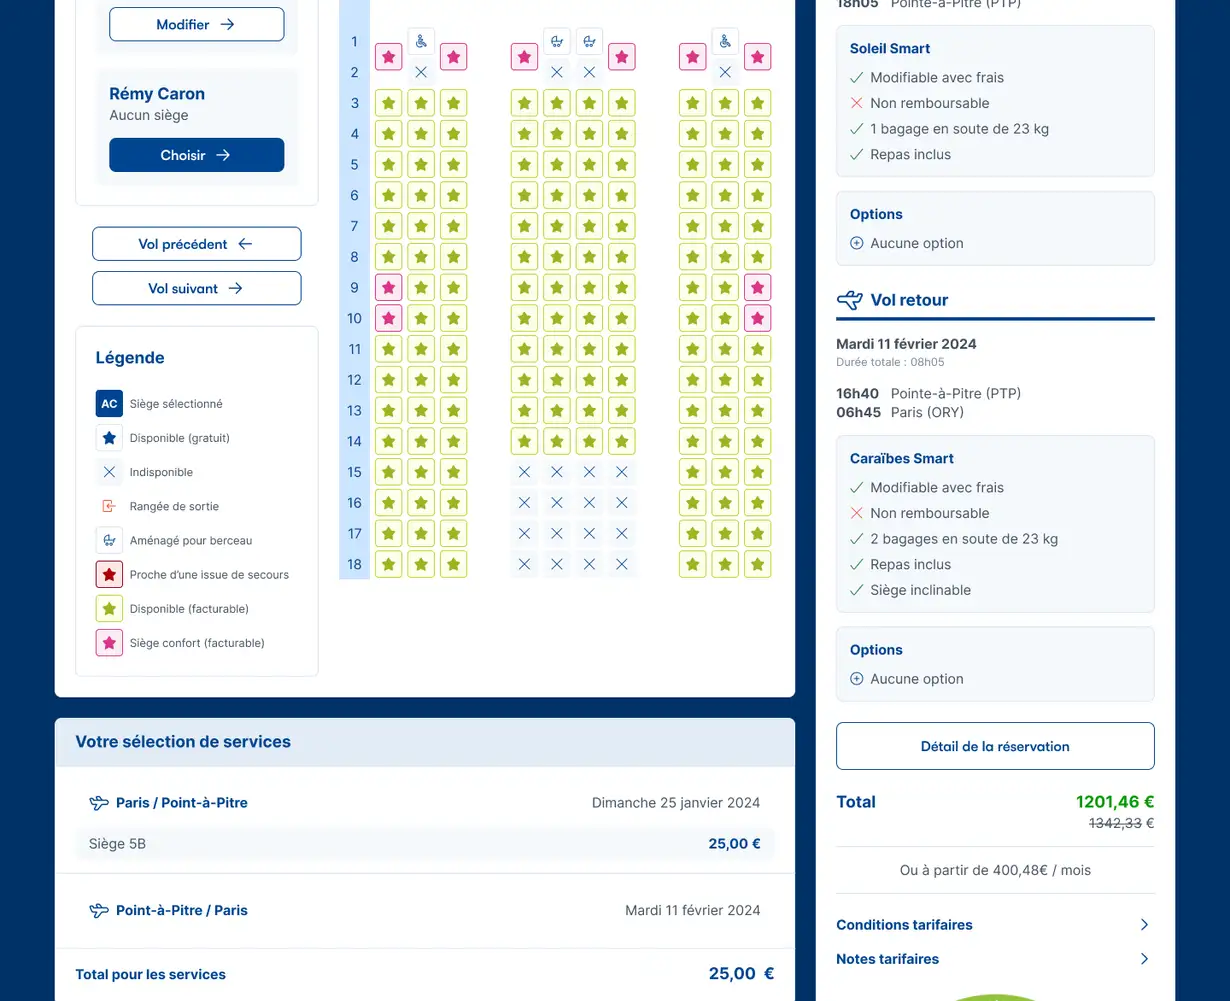Image resolution: width=1230 pixels, height=1001 pixels.
Task: Click the 'Dimanche 25 janvier 2024' date
Action: pos(676,802)
